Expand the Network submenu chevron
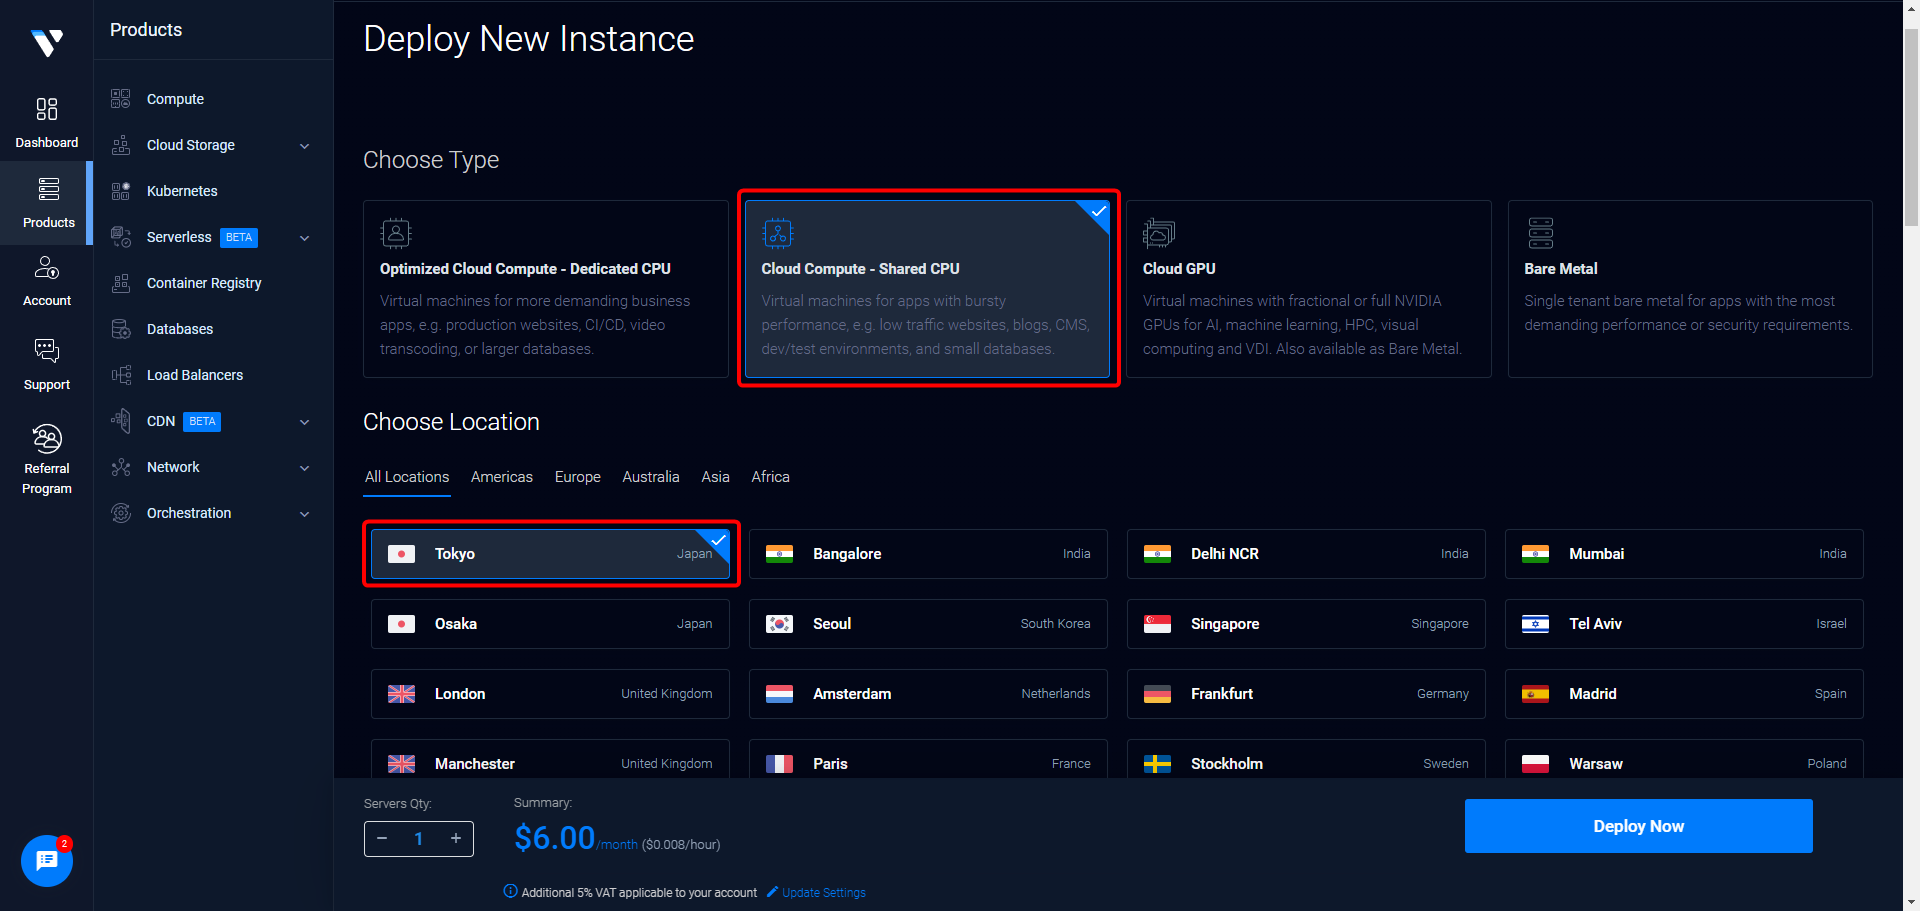The image size is (1920, 911). (305, 468)
